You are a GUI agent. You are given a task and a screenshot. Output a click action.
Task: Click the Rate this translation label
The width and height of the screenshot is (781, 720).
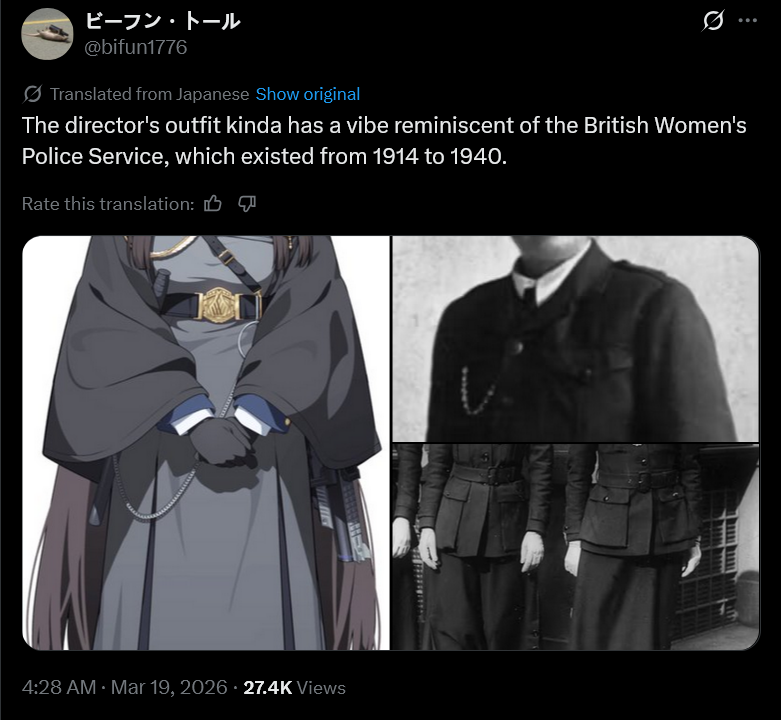point(108,204)
